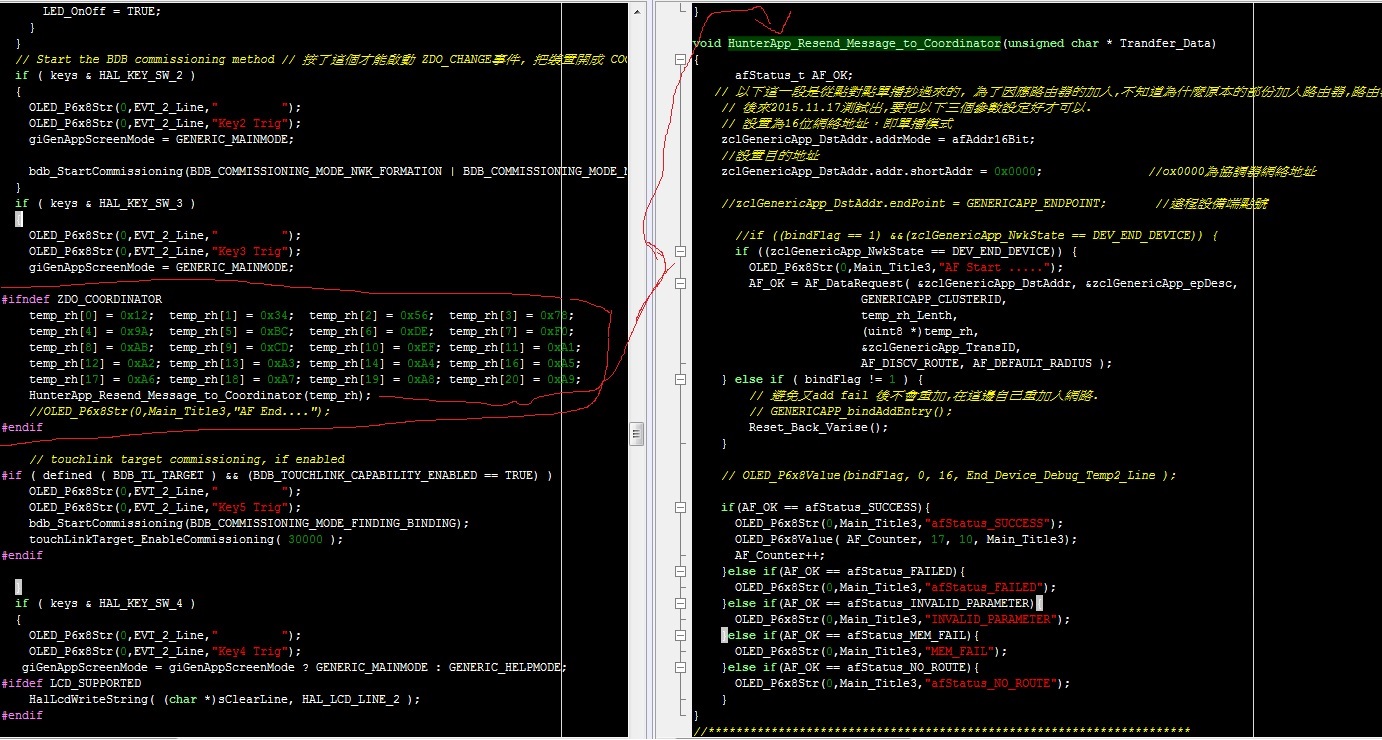
Task: Click the 'if ( keys & HAL_KEY_SW_4 )' line
Action: pyautogui.click(x=105, y=603)
